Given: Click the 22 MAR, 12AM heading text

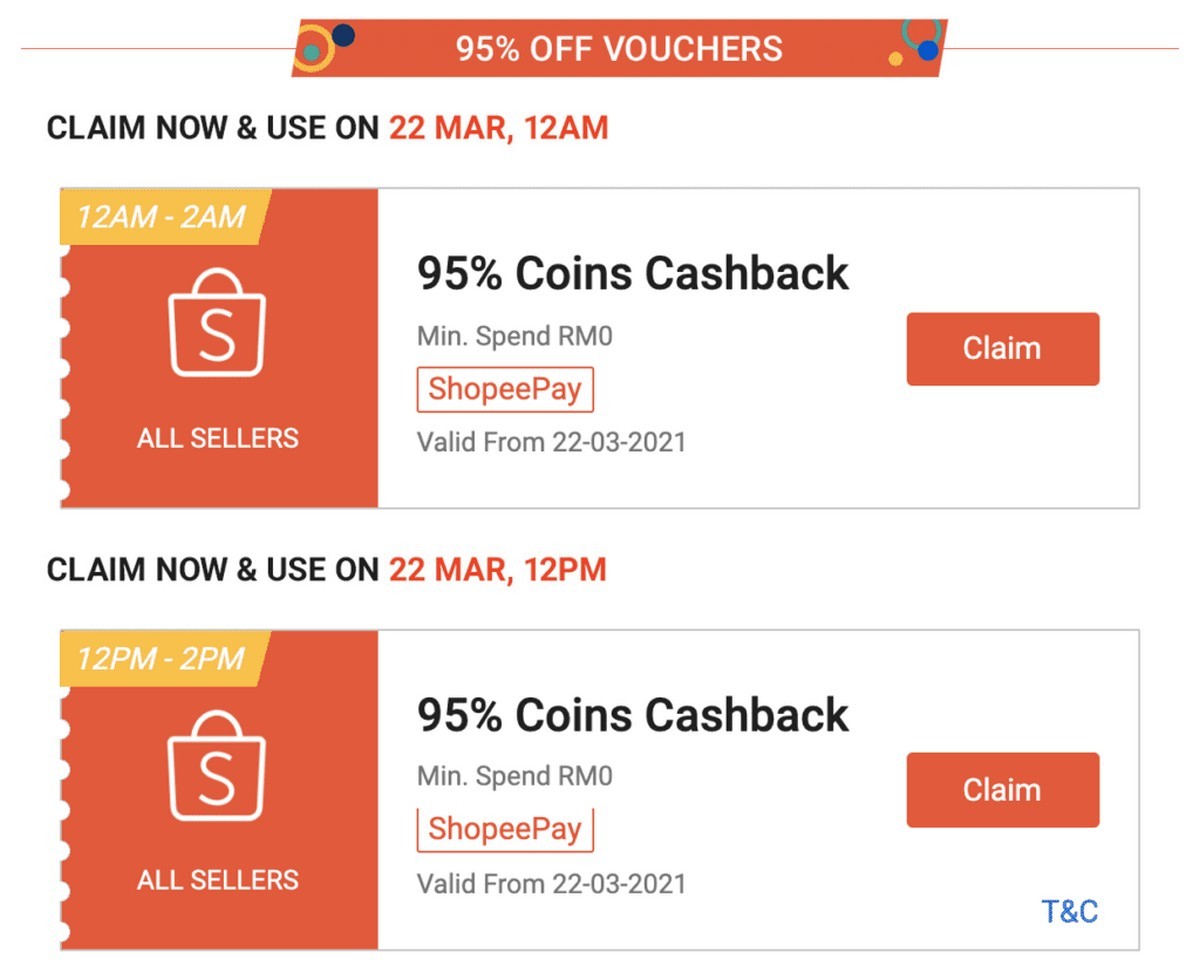Looking at the screenshot, I should (x=498, y=128).
